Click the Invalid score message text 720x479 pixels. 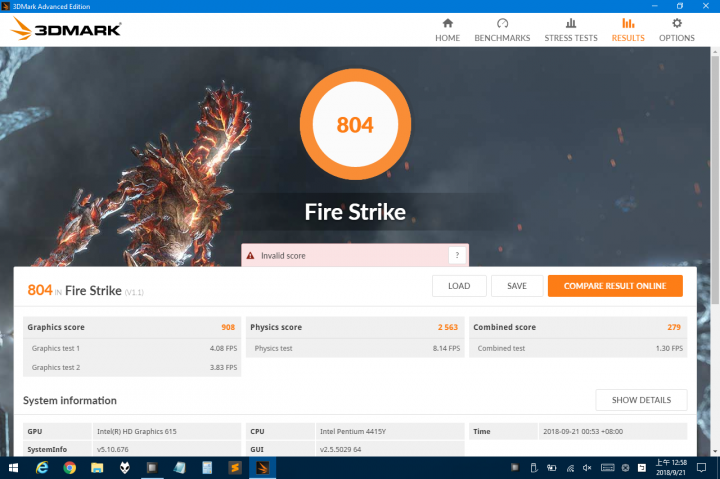[x=283, y=256]
